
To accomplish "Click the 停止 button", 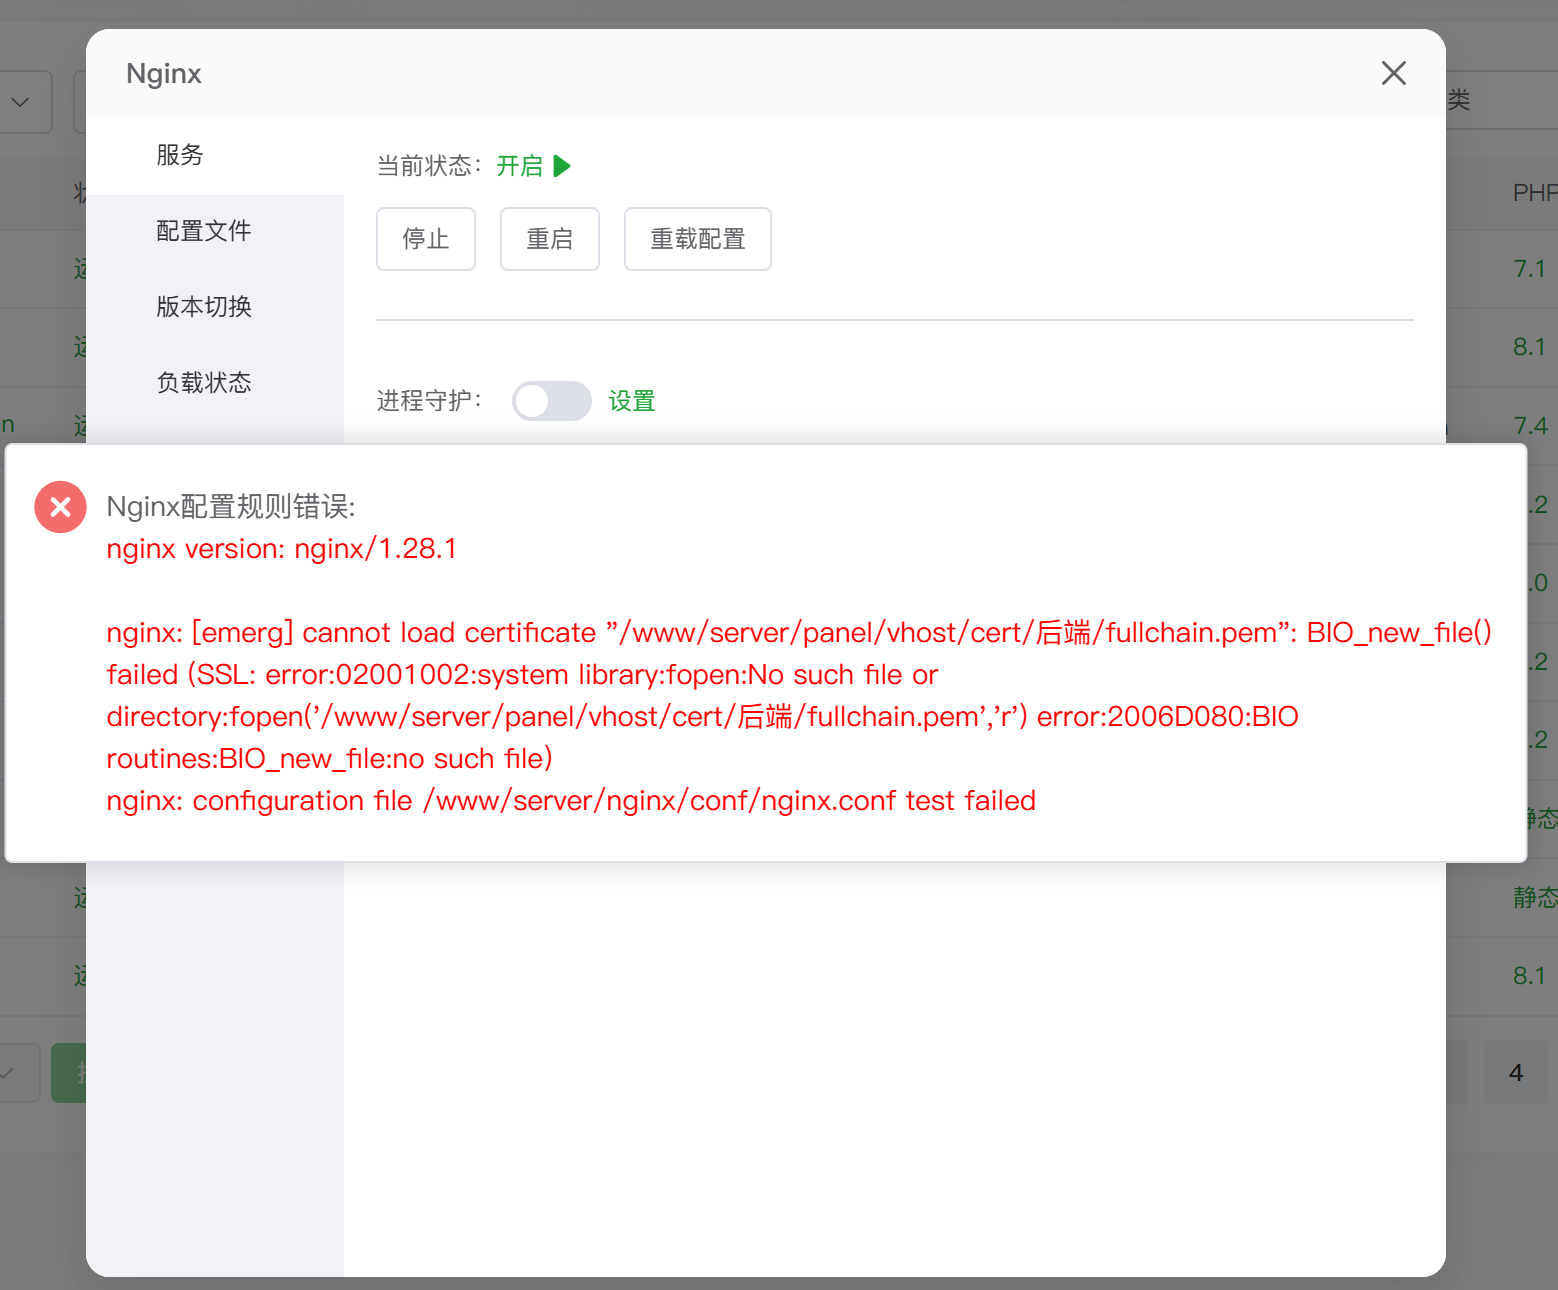I will pyautogui.click(x=426, y=239).
